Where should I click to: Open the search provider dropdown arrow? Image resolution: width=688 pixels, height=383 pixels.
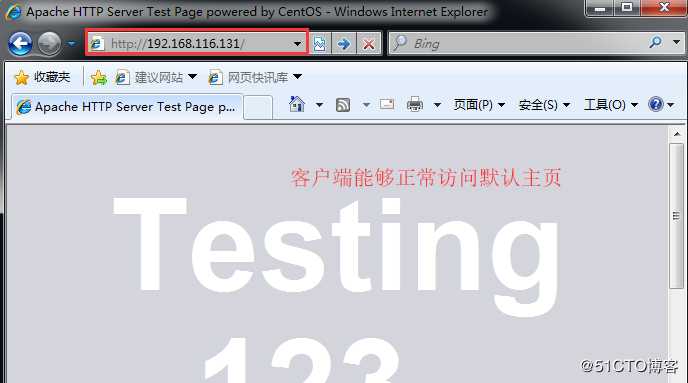click(676, 43)
